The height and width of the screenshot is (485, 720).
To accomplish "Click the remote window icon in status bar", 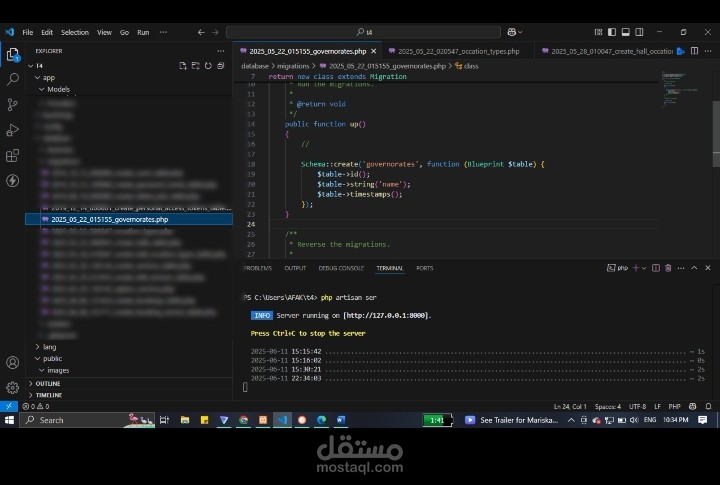I will click(x=9, y=406).
